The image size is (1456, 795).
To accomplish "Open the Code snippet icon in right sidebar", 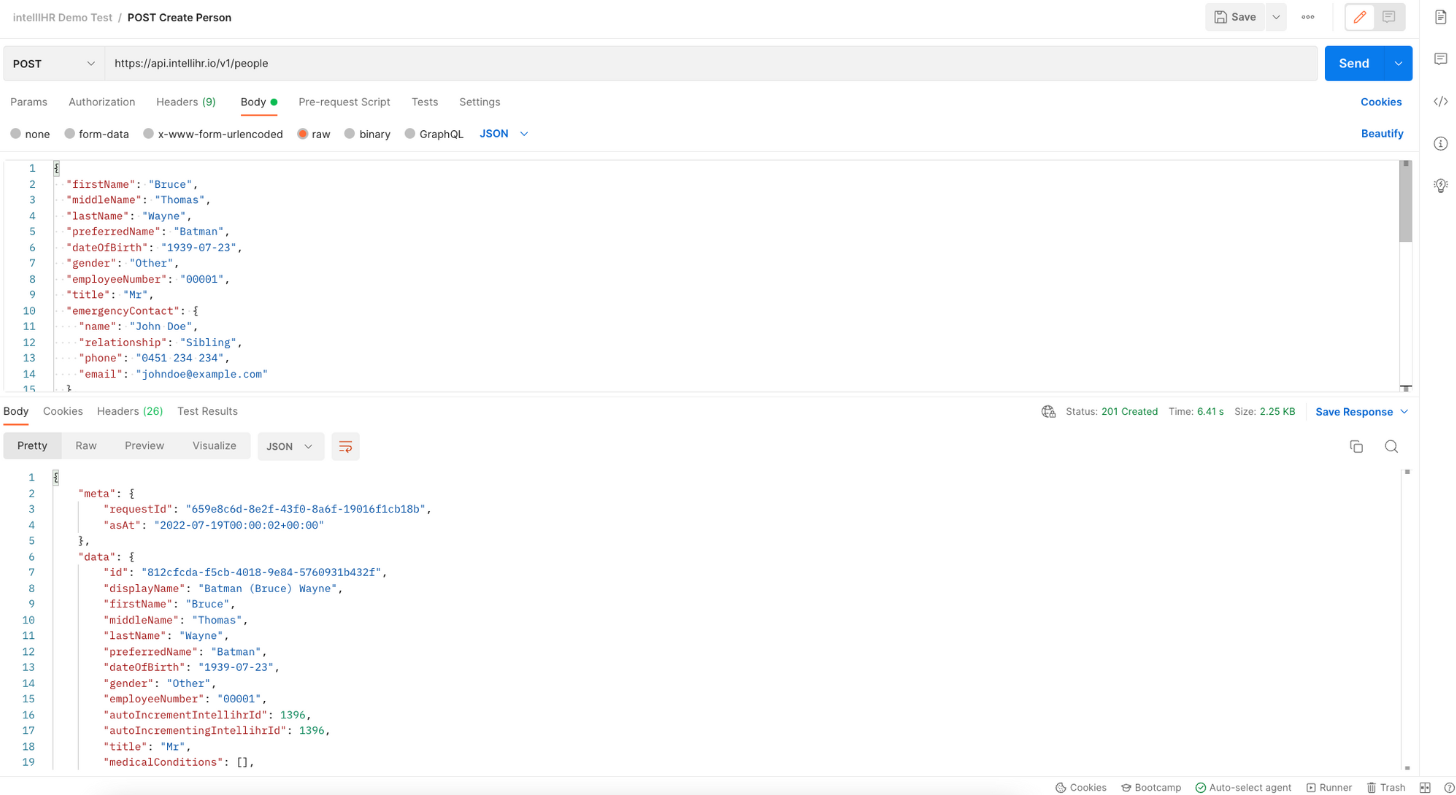I will (x=1440, y=101).
